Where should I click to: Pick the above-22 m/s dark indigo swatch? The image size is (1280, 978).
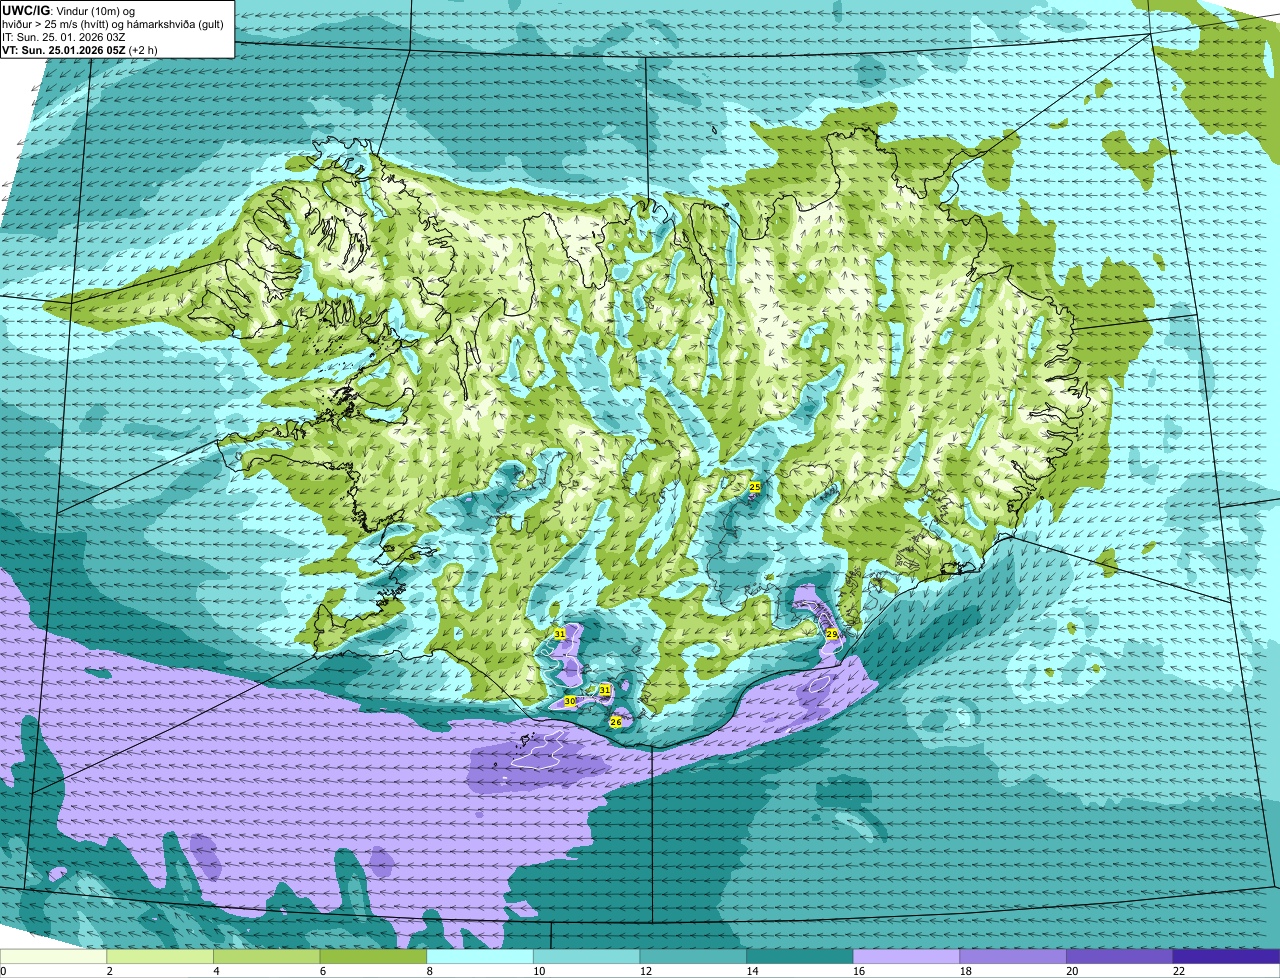1226,957
